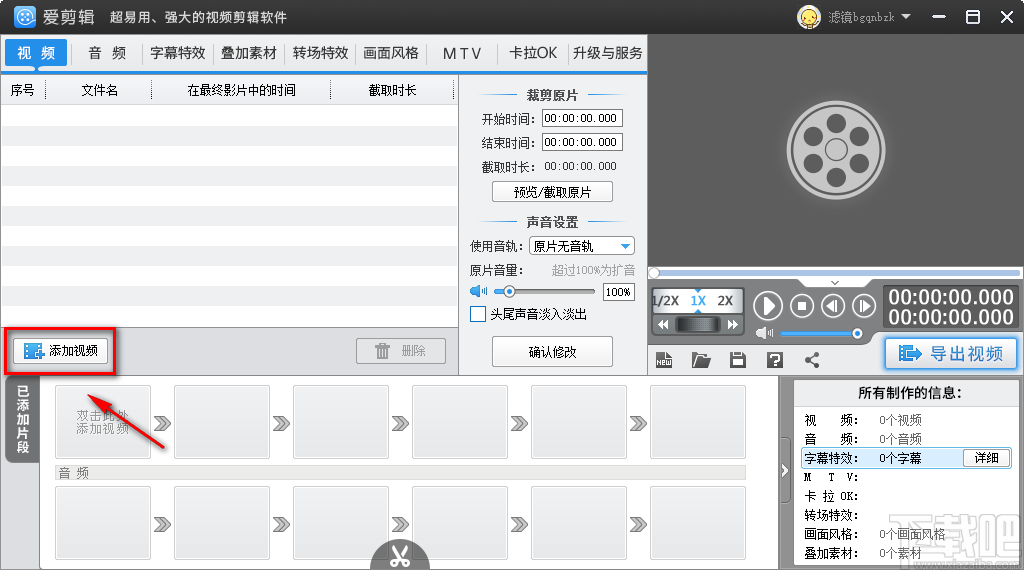Open help with the question mark icon

(x=775, y=360)
